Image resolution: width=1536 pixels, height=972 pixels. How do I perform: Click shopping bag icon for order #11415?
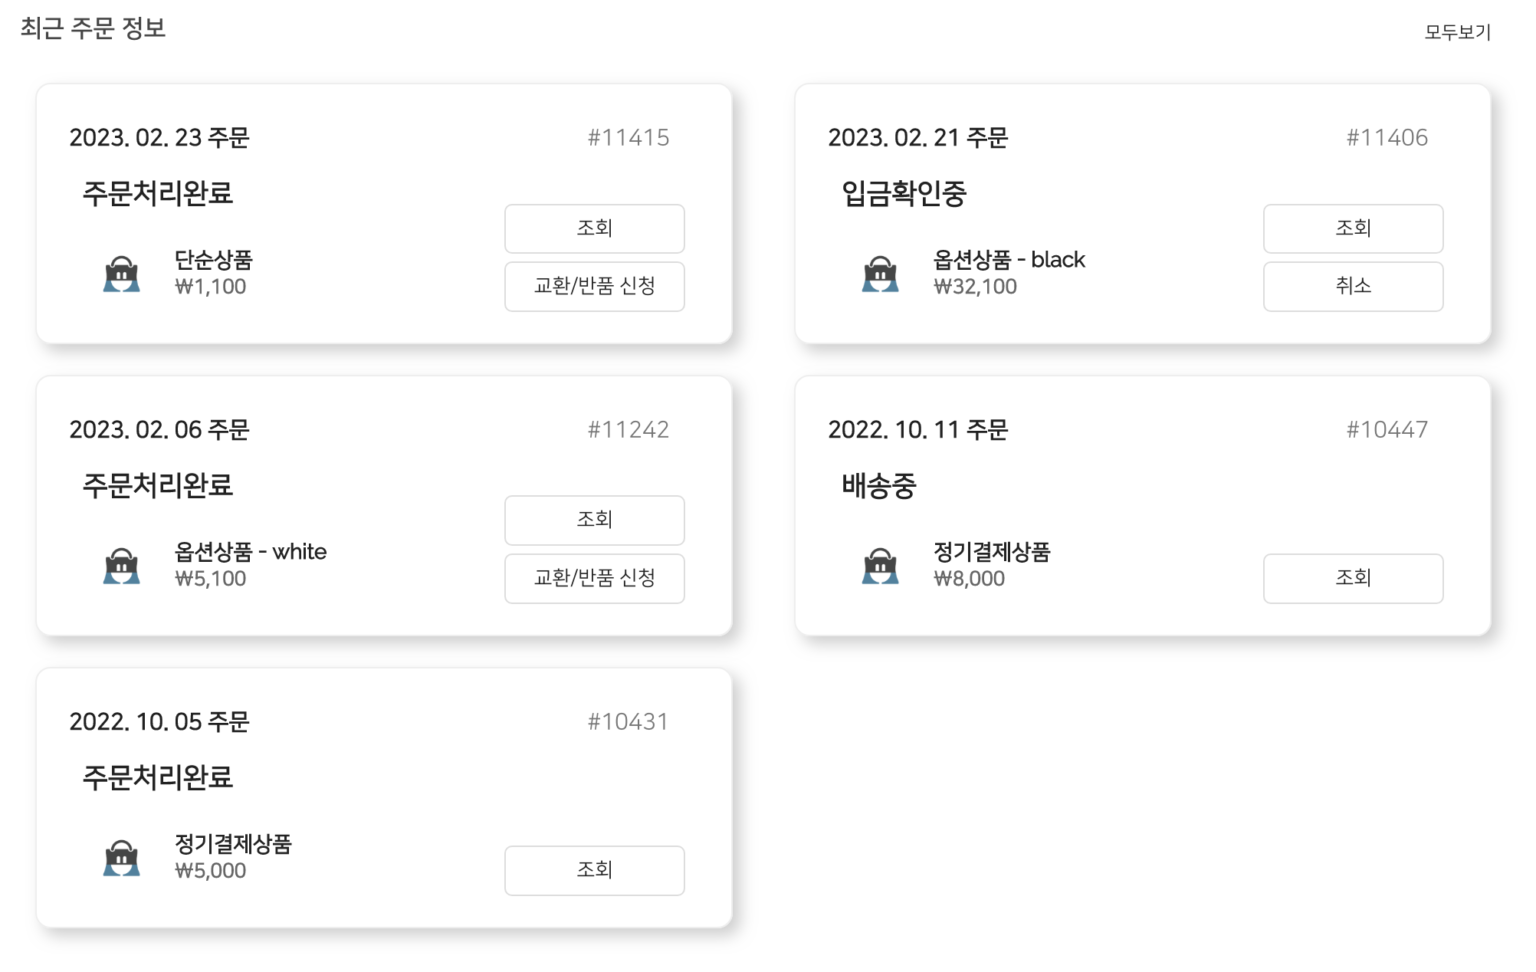(x=122, y=274)
